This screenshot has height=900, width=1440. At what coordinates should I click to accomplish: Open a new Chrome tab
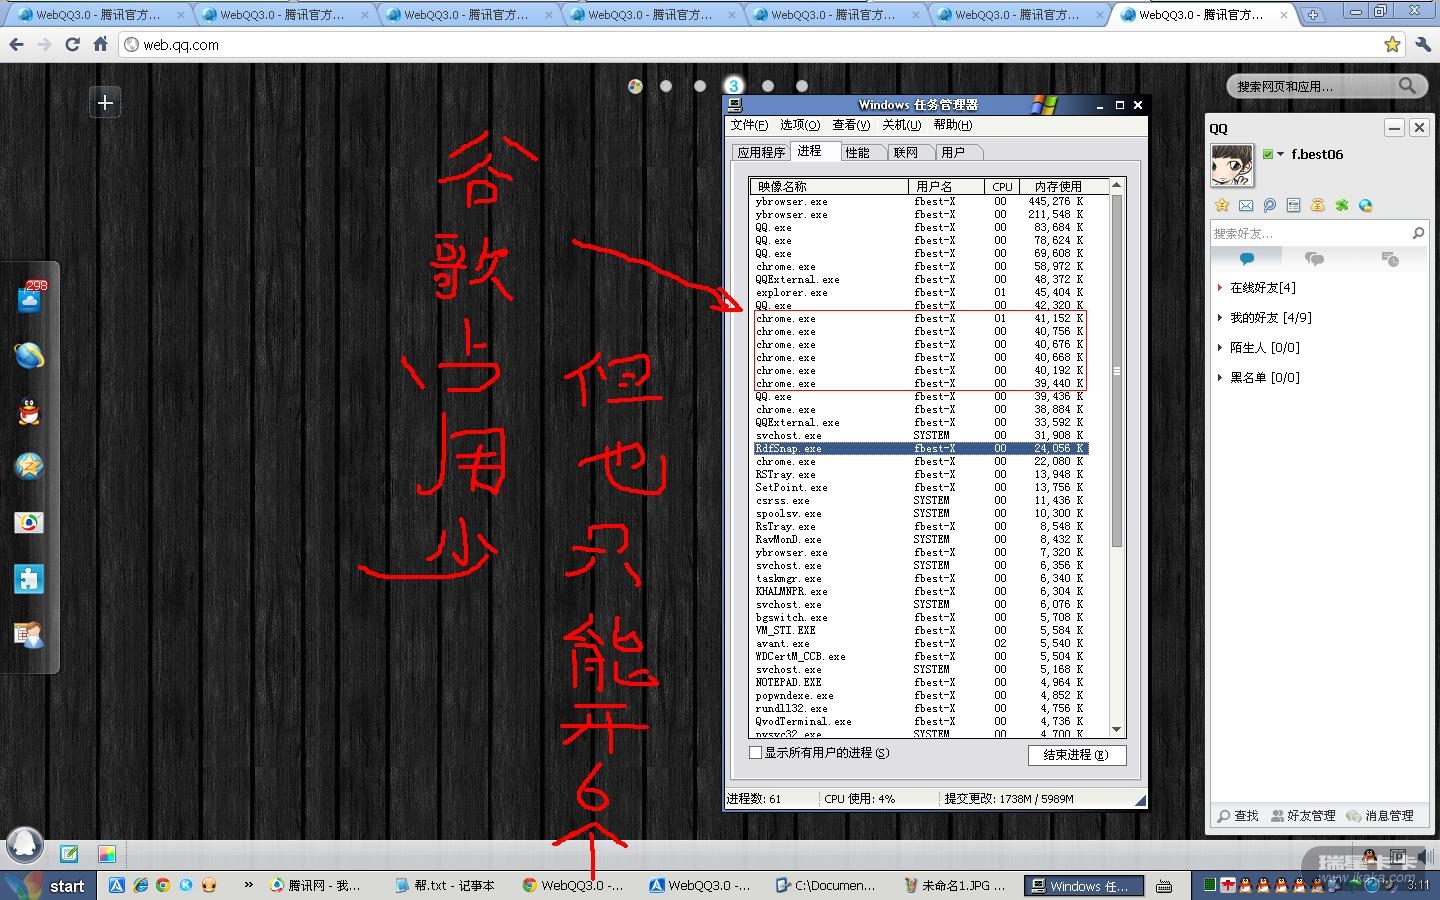tap(1312, 15)
